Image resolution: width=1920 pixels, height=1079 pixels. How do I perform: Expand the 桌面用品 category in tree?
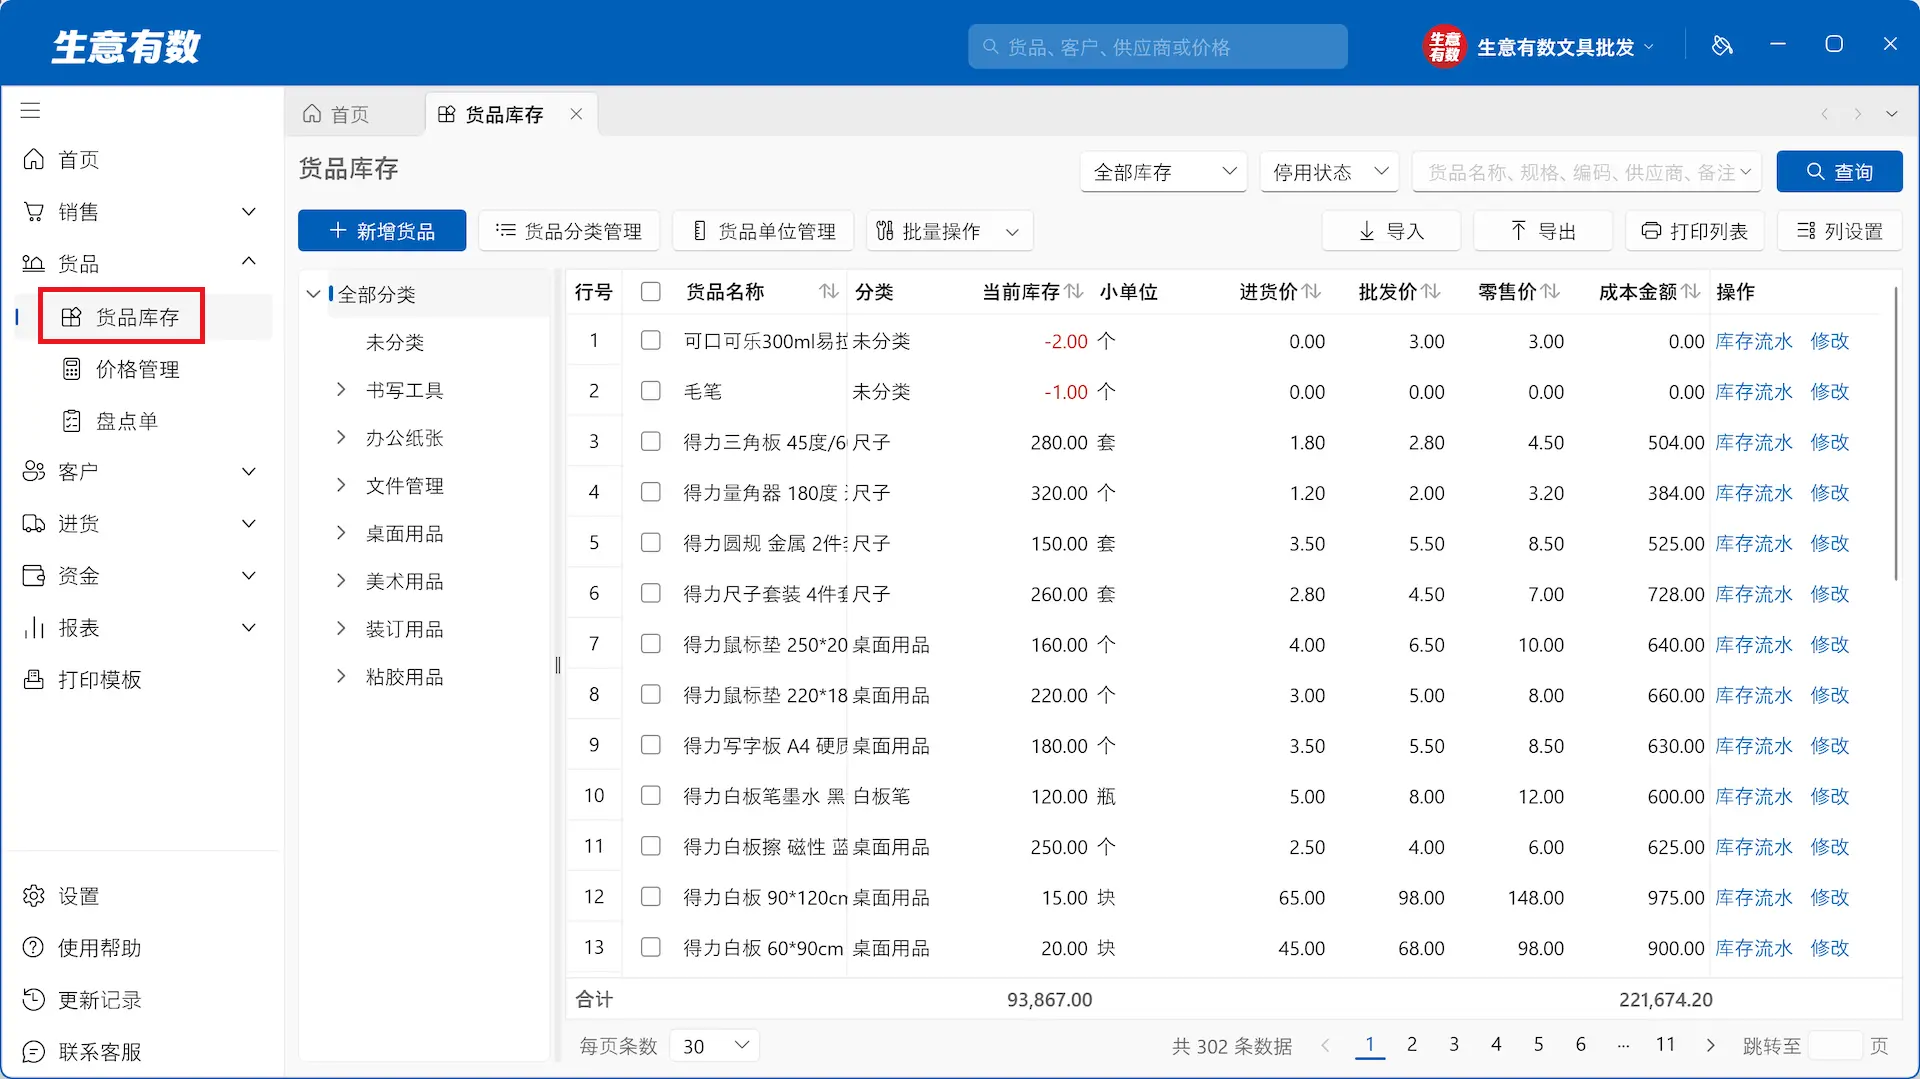[341, 533]
